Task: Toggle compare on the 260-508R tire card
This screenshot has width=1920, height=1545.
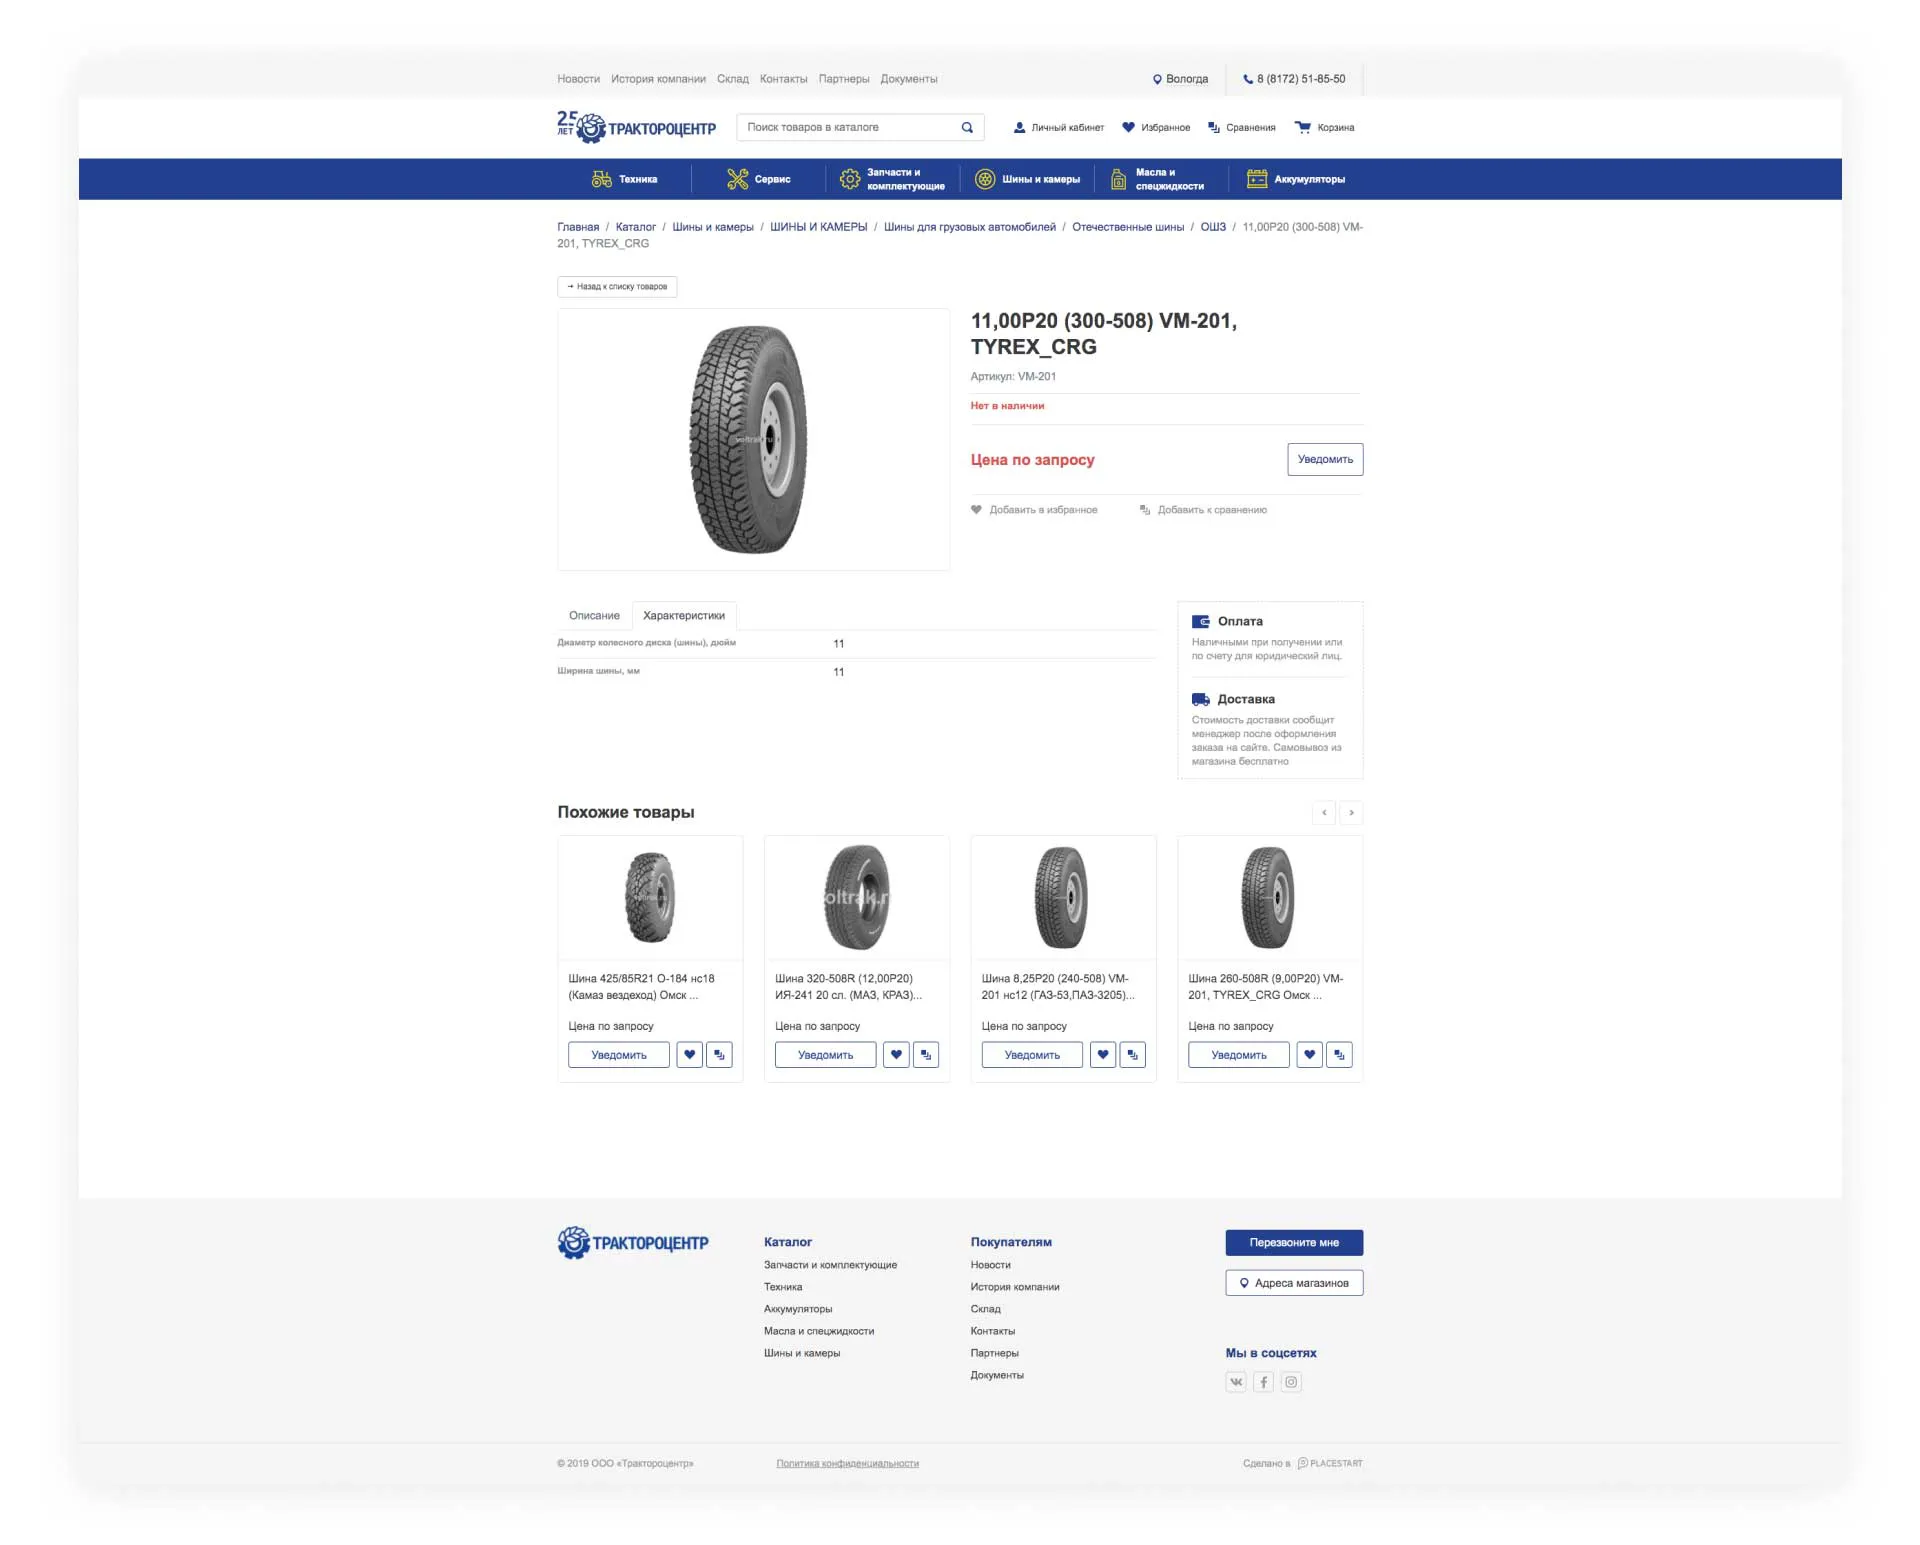Action: (1339, 1055)
